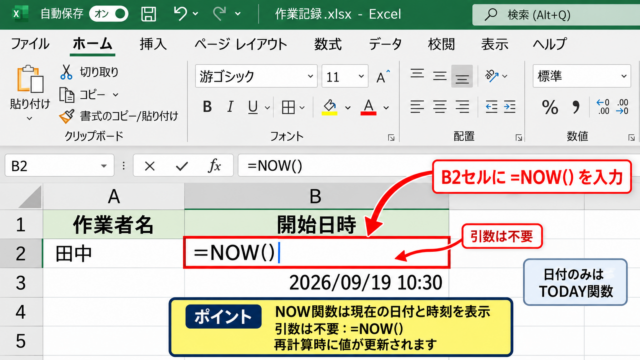Click the center align icon
Screen dimensions: 640x360
[440, 107]
